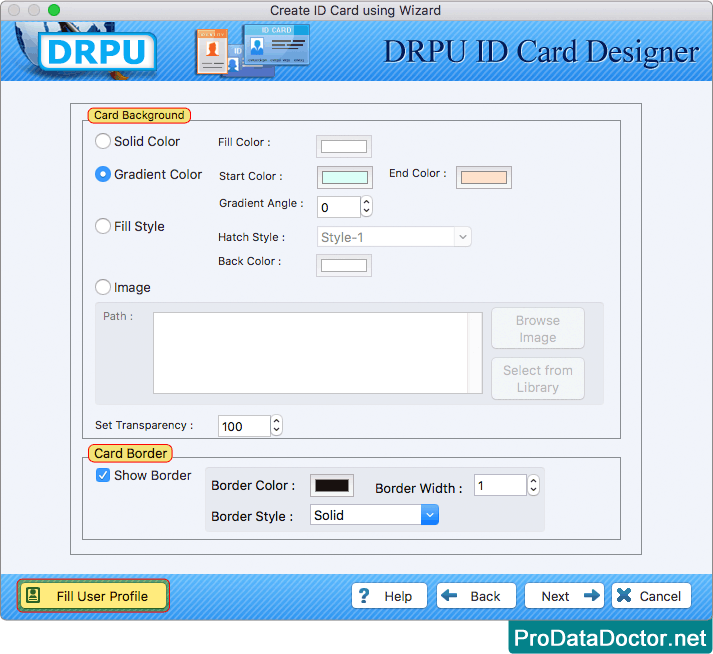This screenshot has width=713, height=654.
Task: Select the Solid Color radio button
Action: tap(103, 141)
